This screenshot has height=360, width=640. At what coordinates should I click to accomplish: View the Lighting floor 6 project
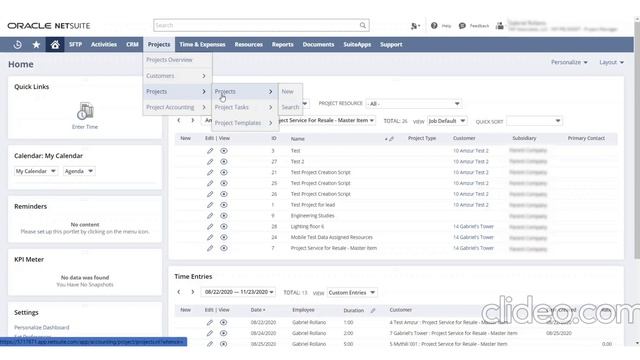(x=224, y=227)
